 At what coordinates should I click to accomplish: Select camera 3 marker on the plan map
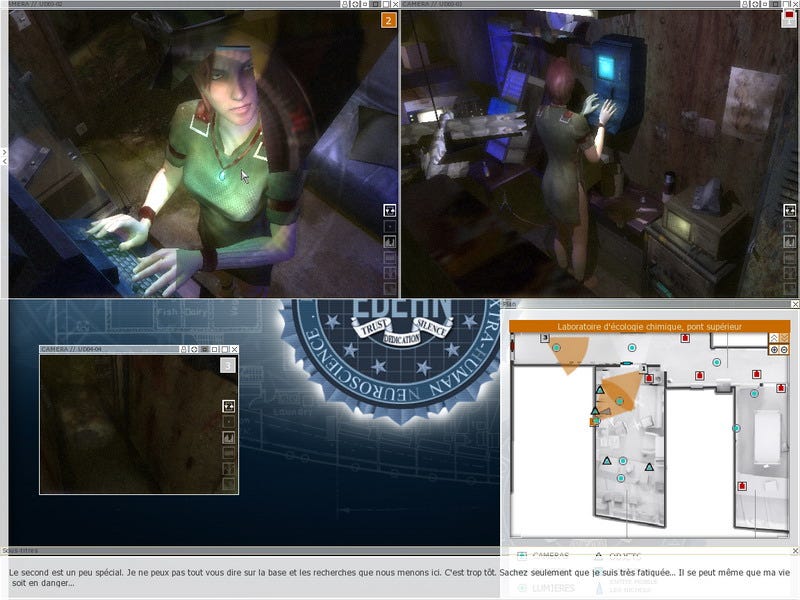click(x=545, y=338)
